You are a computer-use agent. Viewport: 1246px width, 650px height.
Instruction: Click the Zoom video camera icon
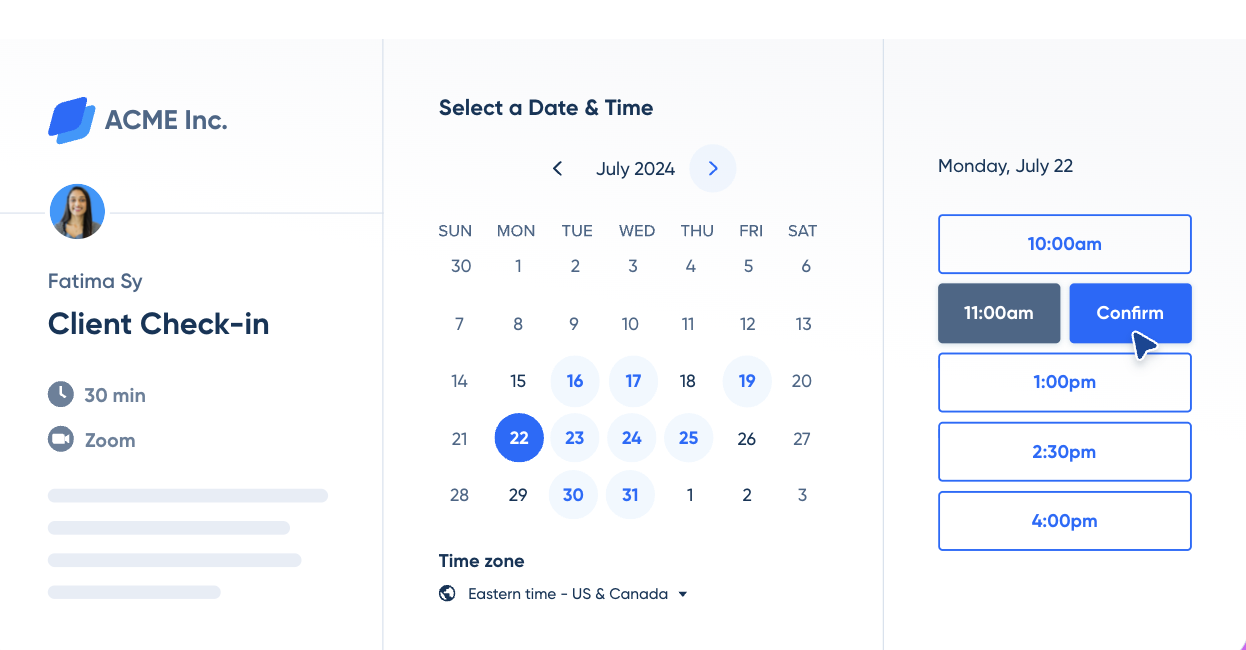coord(59,440)
